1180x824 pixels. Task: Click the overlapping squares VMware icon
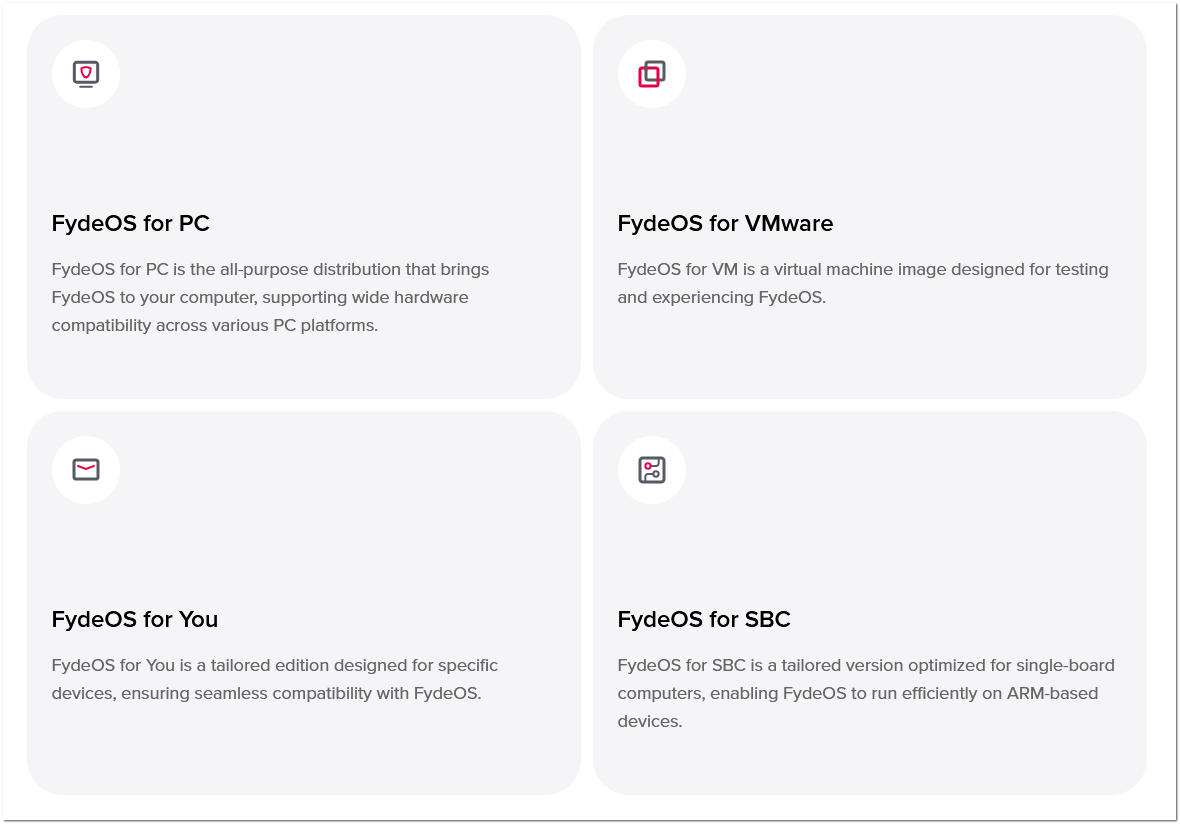[652, 74]
